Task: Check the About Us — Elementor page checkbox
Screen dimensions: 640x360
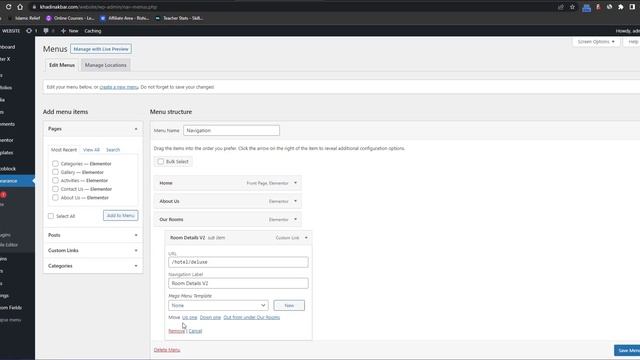Action: pos(55,198)
